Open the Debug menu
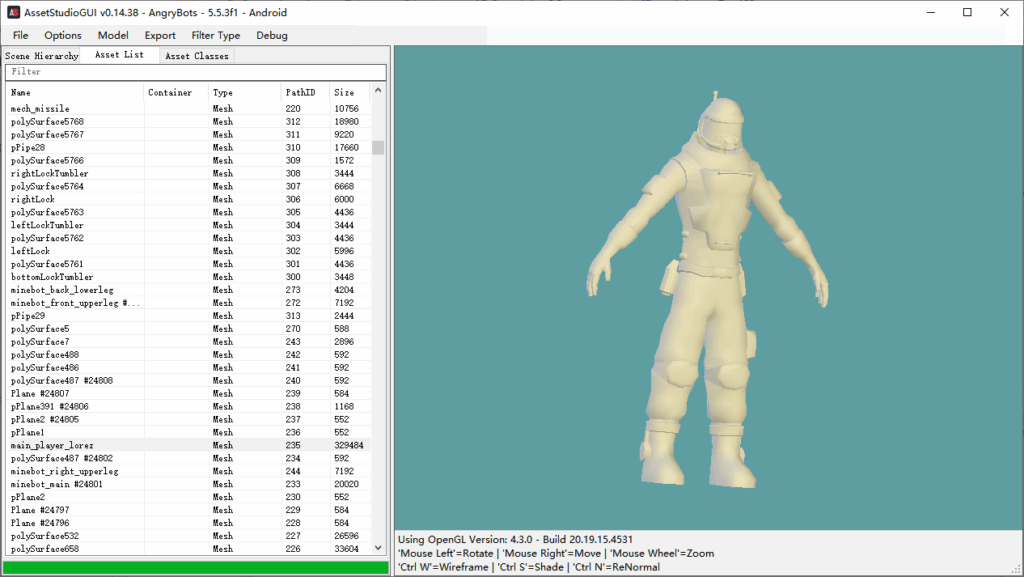This screenshot has width=1024, height=577. pyautogui.click(x=272, y=35)
